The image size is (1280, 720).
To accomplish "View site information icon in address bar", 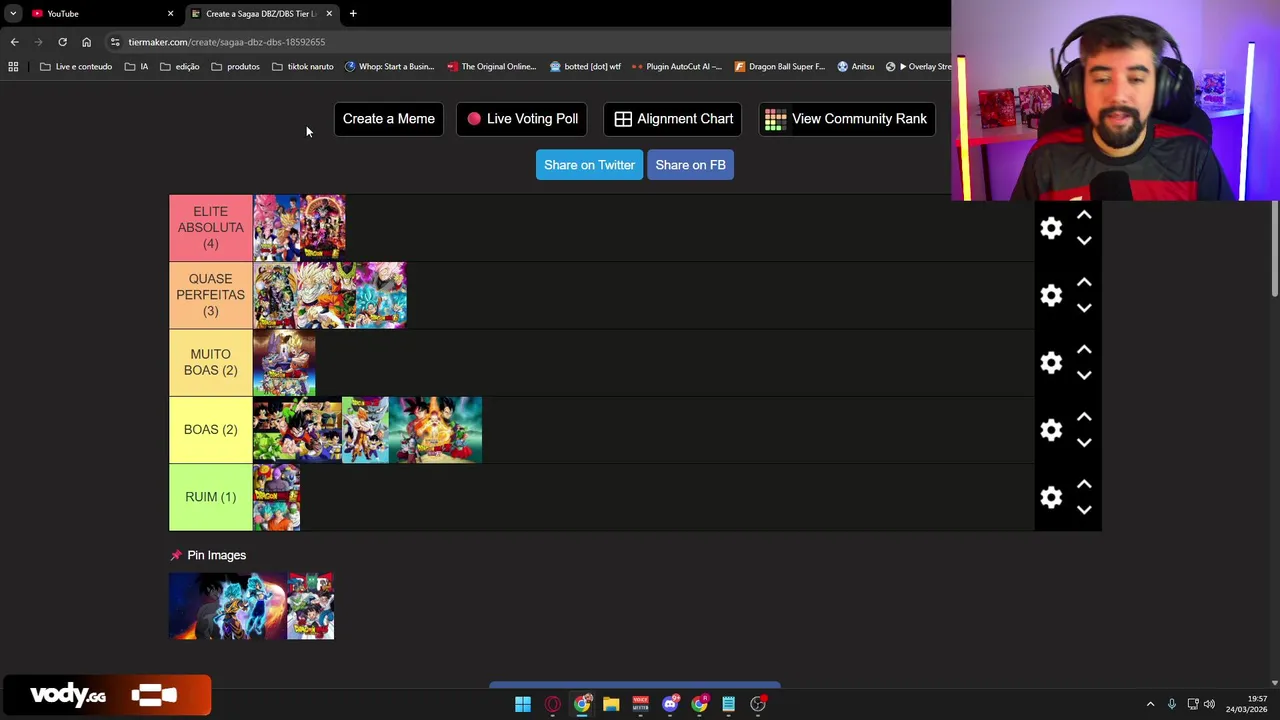I will click(115, 42).
